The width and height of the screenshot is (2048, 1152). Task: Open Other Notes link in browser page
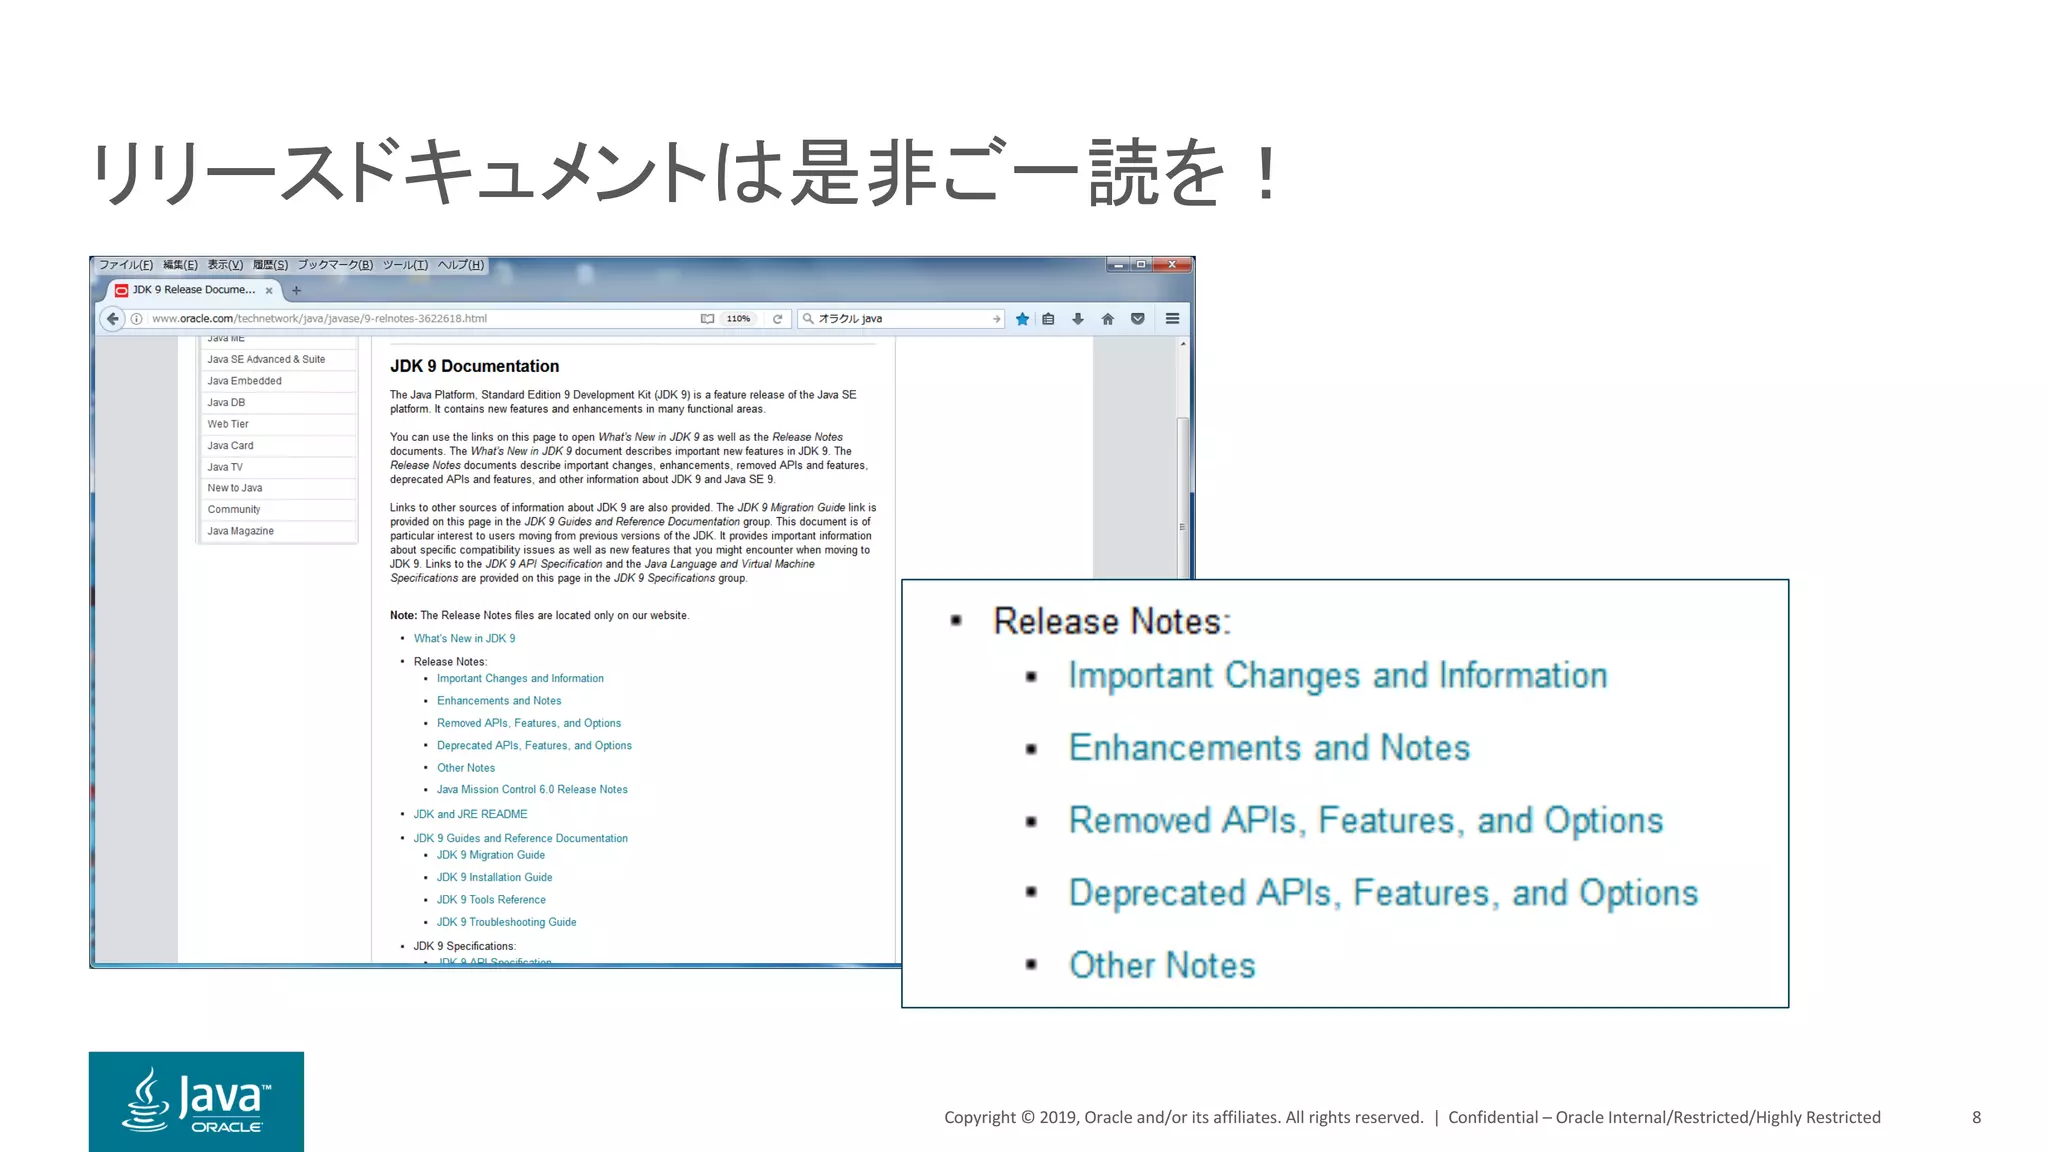(466, 768)
